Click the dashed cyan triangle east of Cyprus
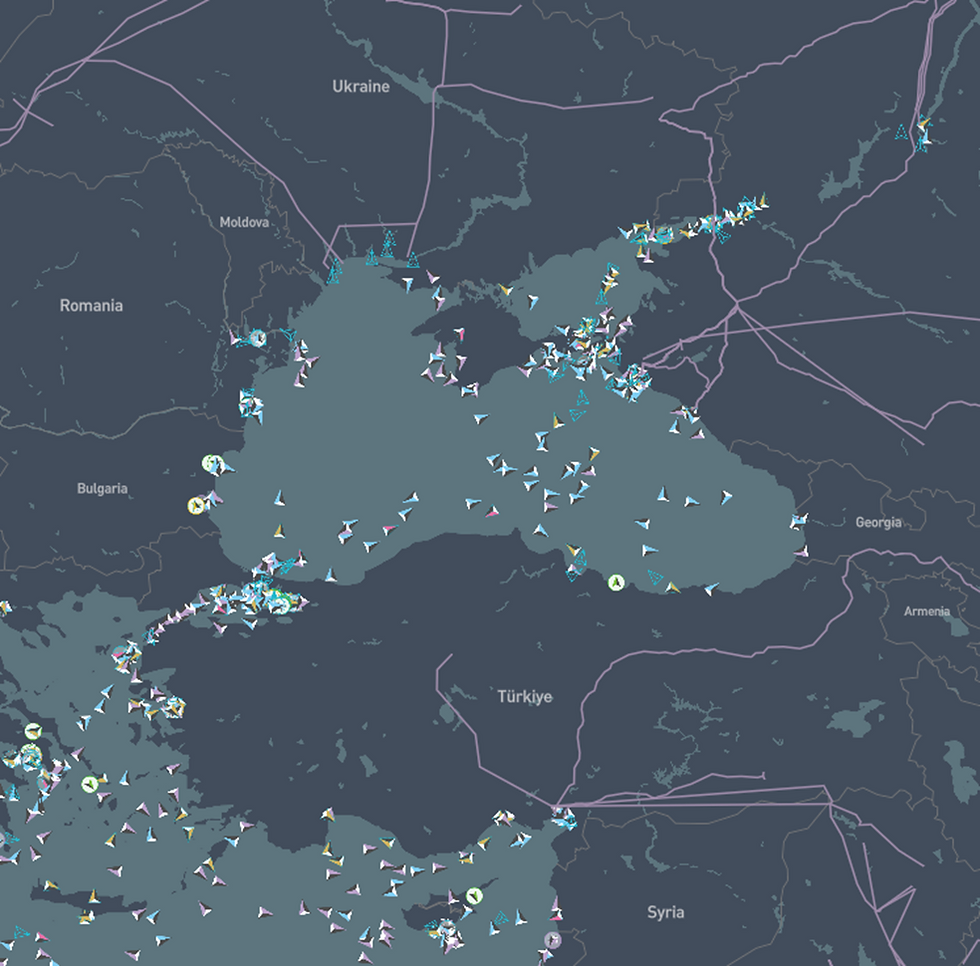980x966 pixels. click(x=501, y=917)
